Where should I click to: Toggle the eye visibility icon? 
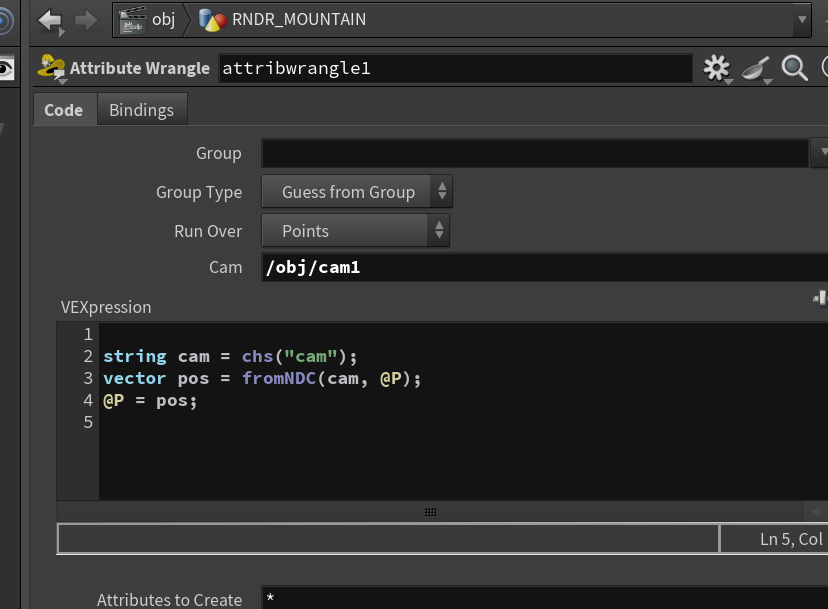pos(6,68)
